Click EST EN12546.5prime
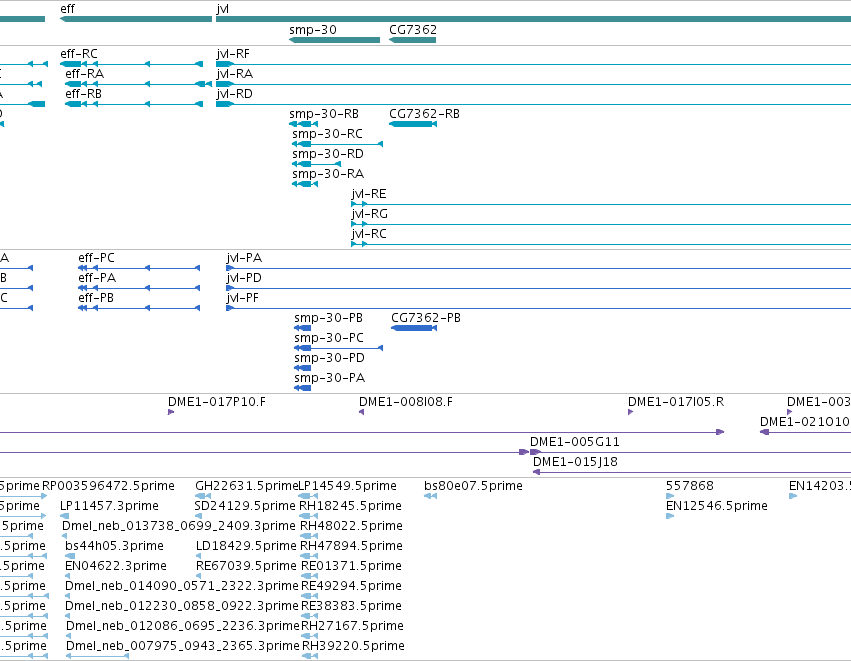 point(670,516)
